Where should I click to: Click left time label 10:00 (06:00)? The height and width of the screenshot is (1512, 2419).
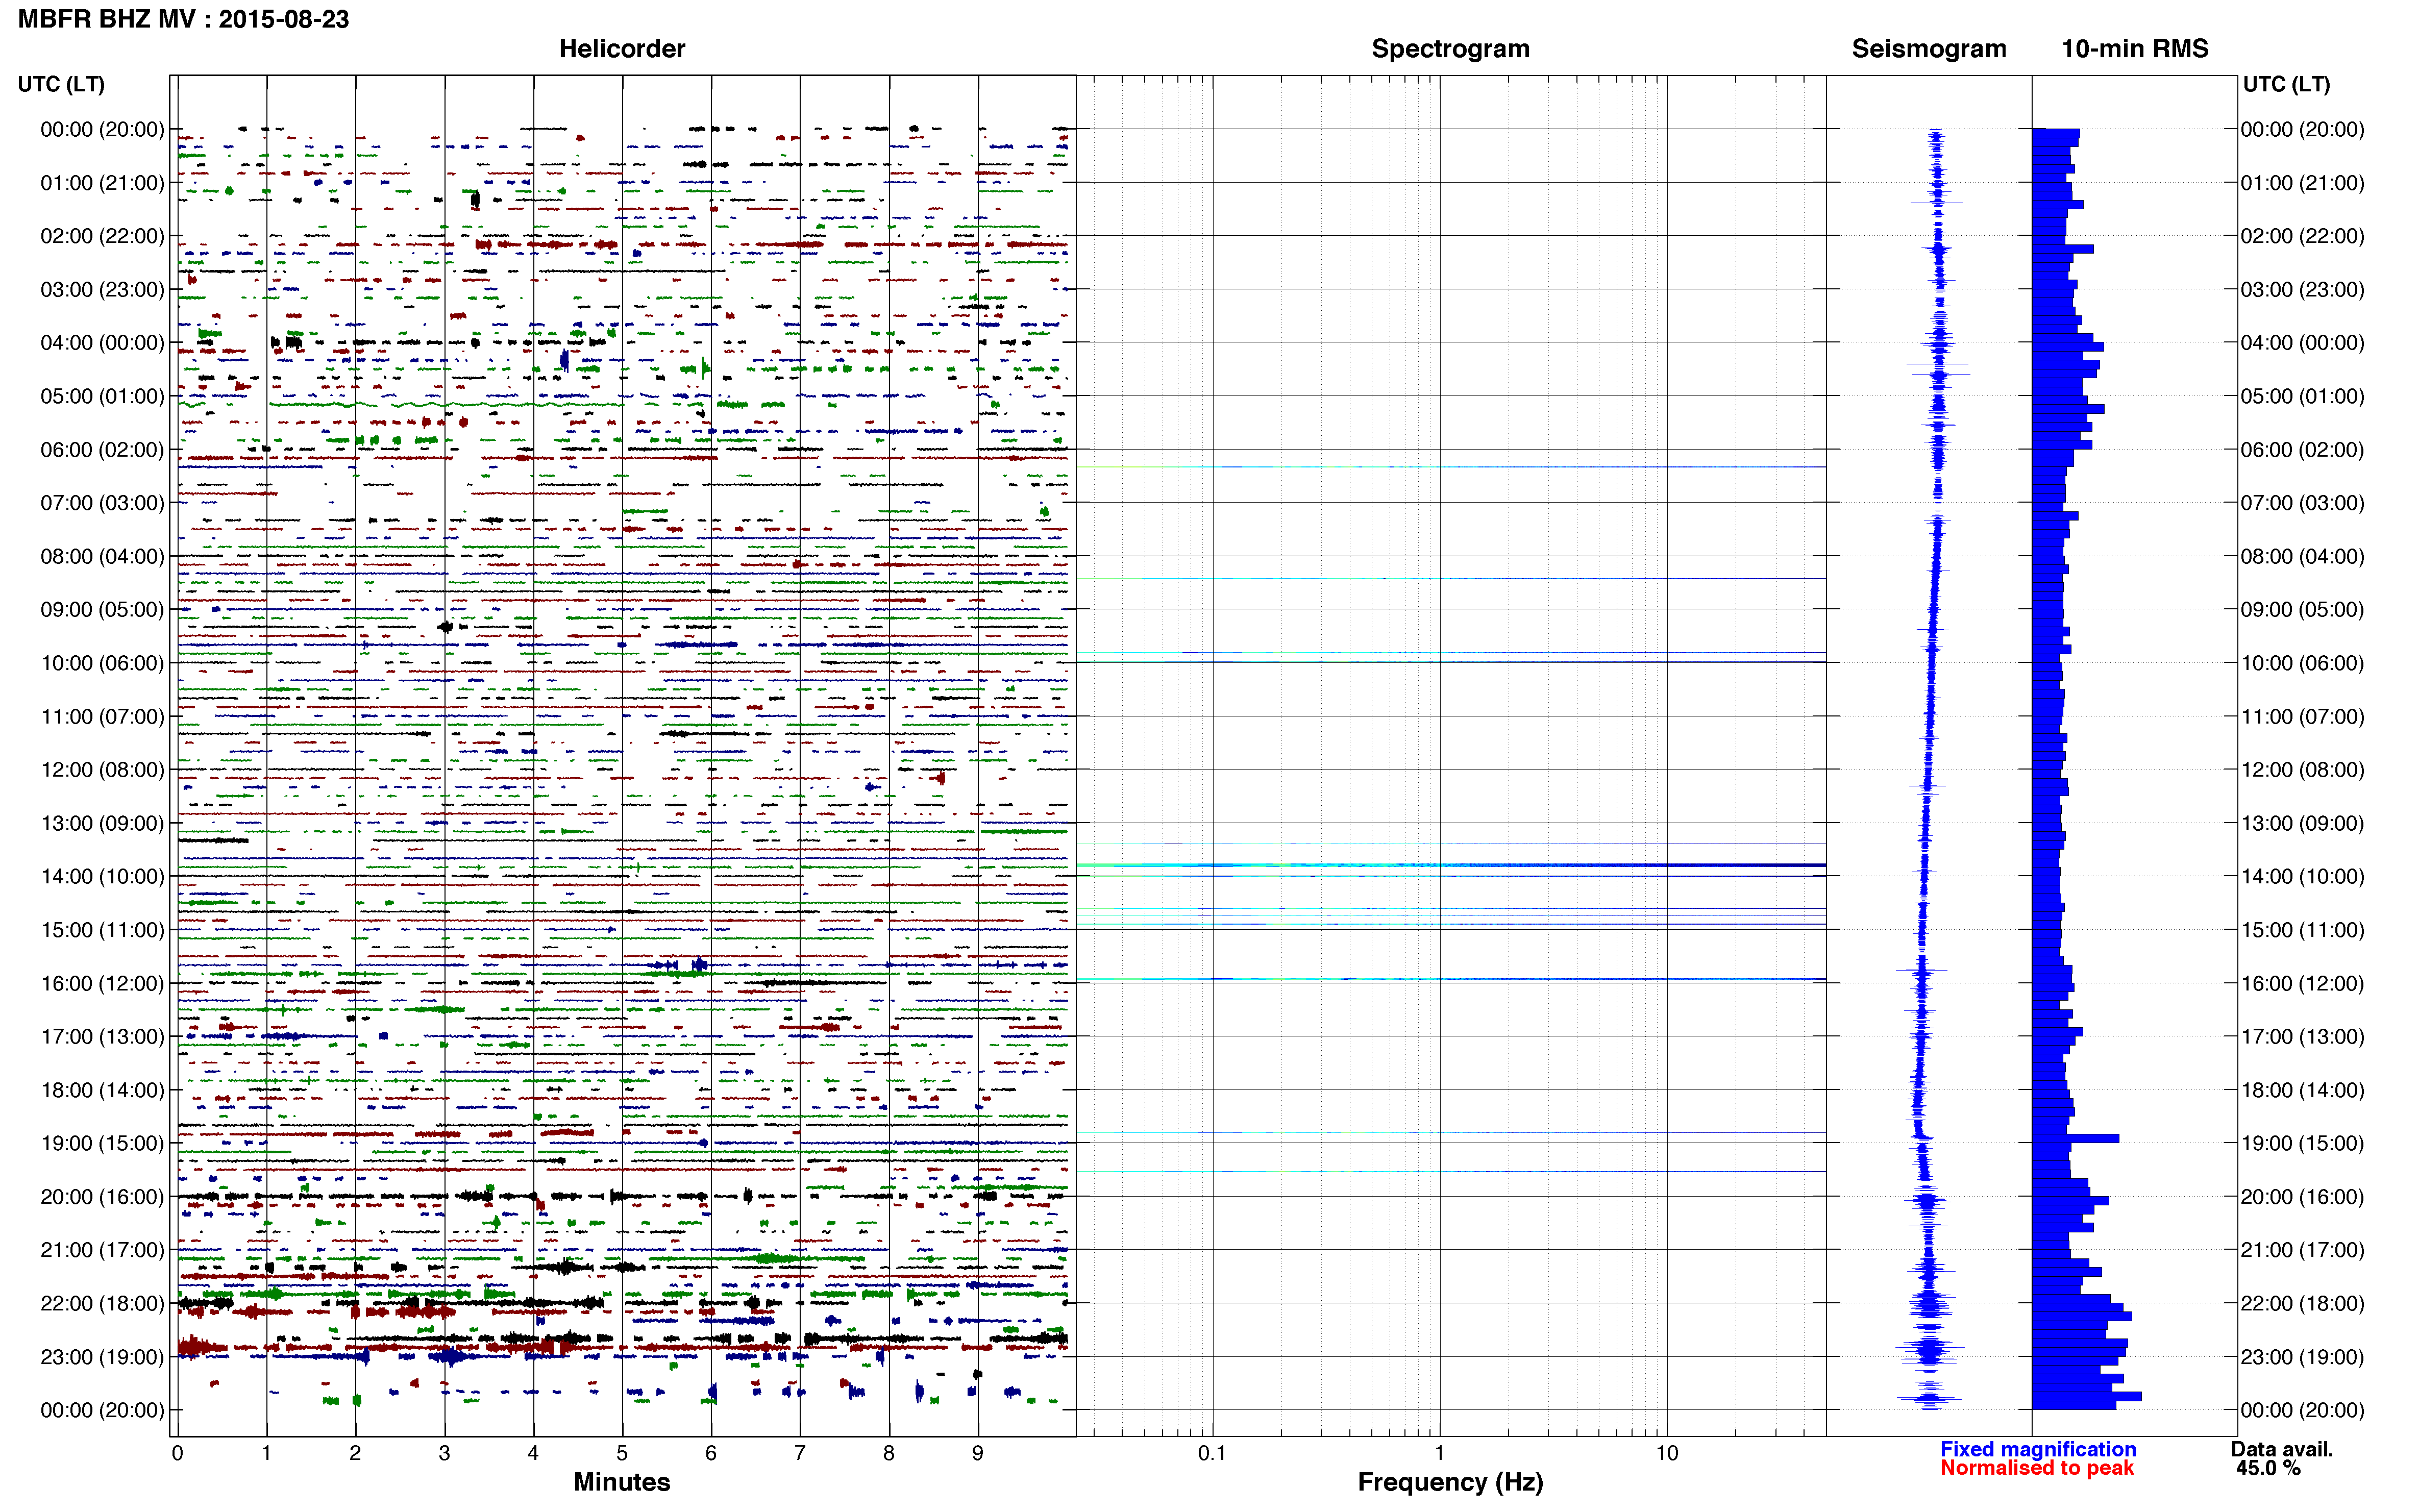click(102, 663)
